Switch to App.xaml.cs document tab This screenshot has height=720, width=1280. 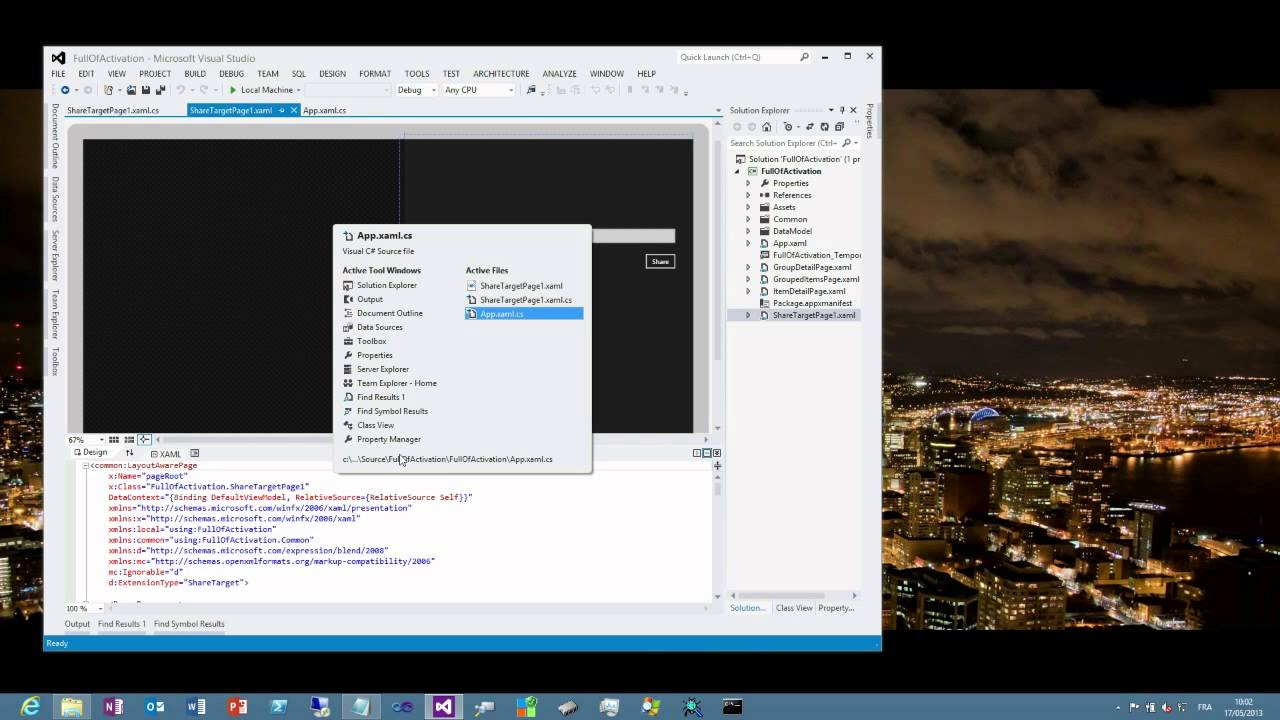[325, 110]
